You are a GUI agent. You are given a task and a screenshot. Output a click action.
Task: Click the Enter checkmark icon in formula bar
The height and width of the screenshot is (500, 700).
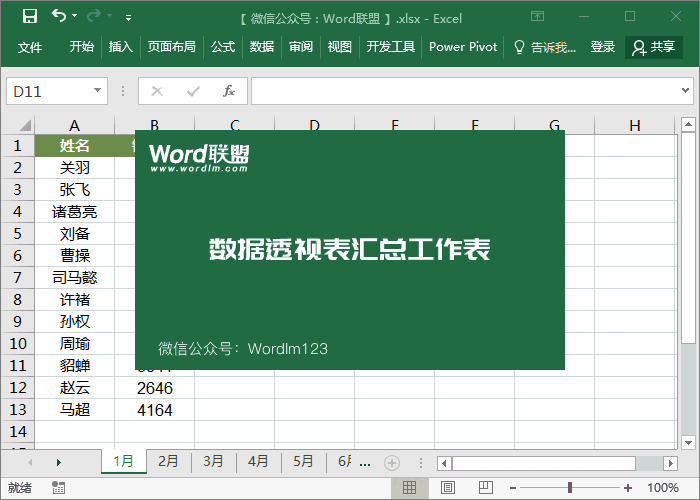point(193,91)
